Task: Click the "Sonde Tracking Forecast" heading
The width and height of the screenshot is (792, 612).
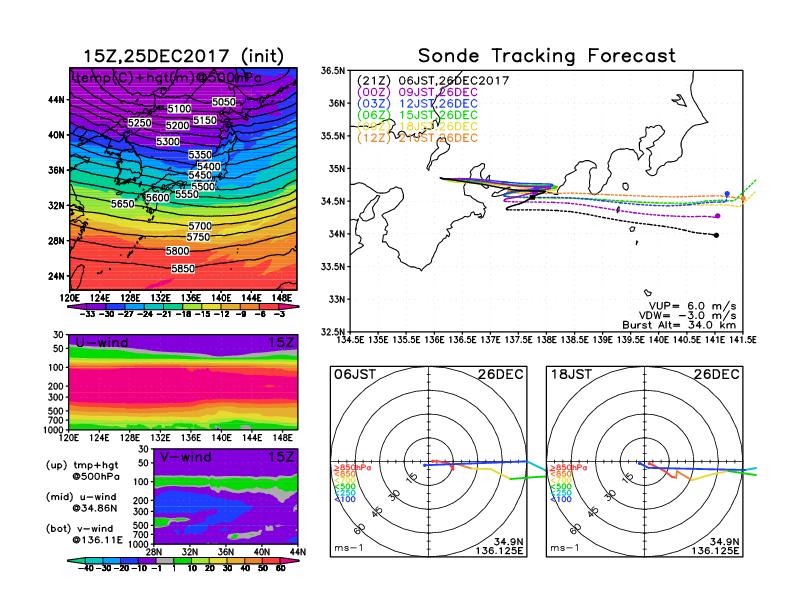Action: click(547, 55)
